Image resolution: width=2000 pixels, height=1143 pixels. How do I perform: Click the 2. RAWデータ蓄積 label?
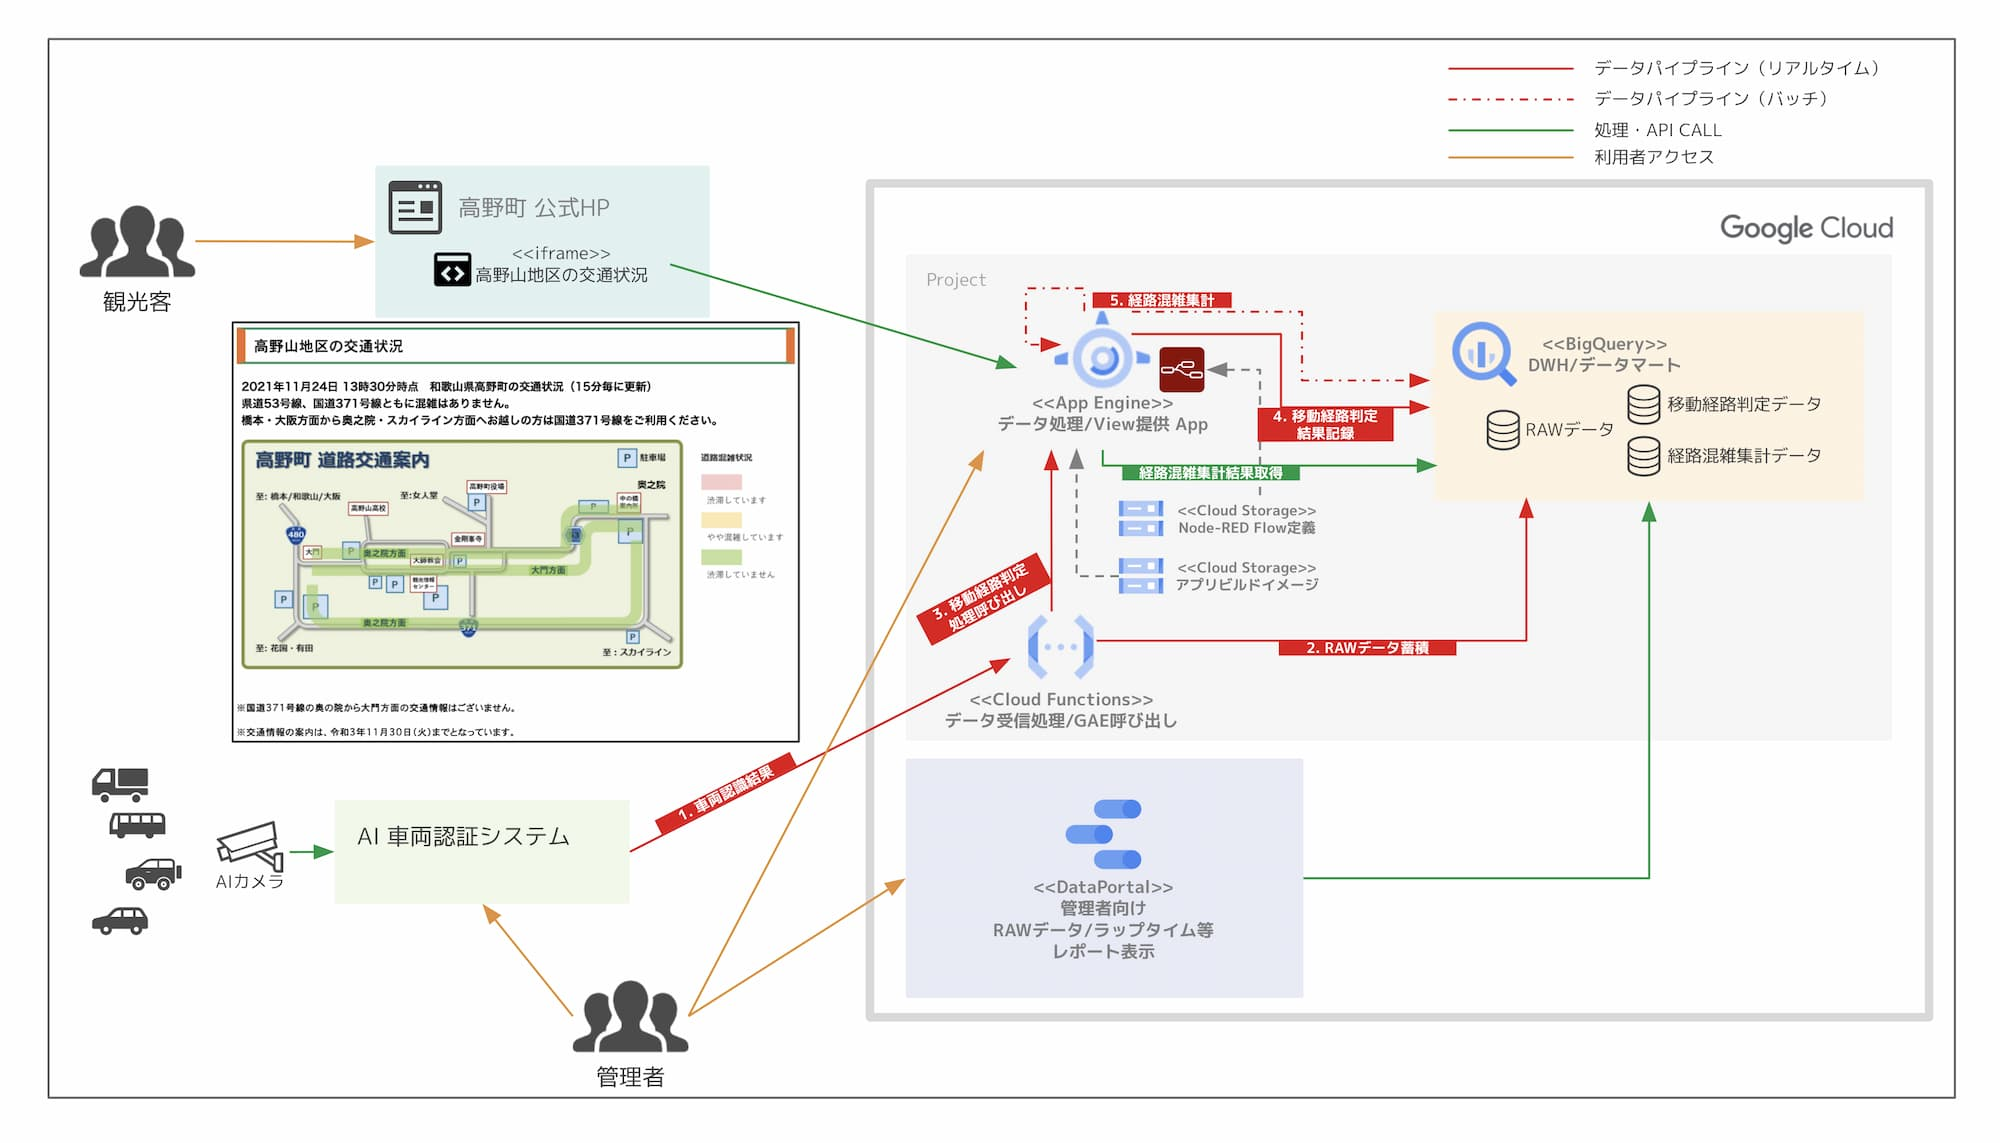click(1367, 648)
